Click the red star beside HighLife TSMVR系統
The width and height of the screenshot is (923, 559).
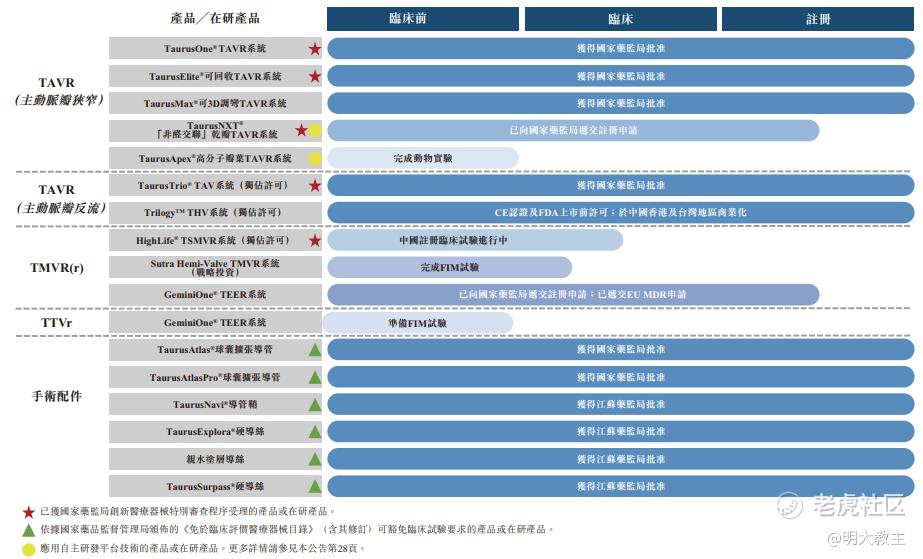tap(315, 241)
